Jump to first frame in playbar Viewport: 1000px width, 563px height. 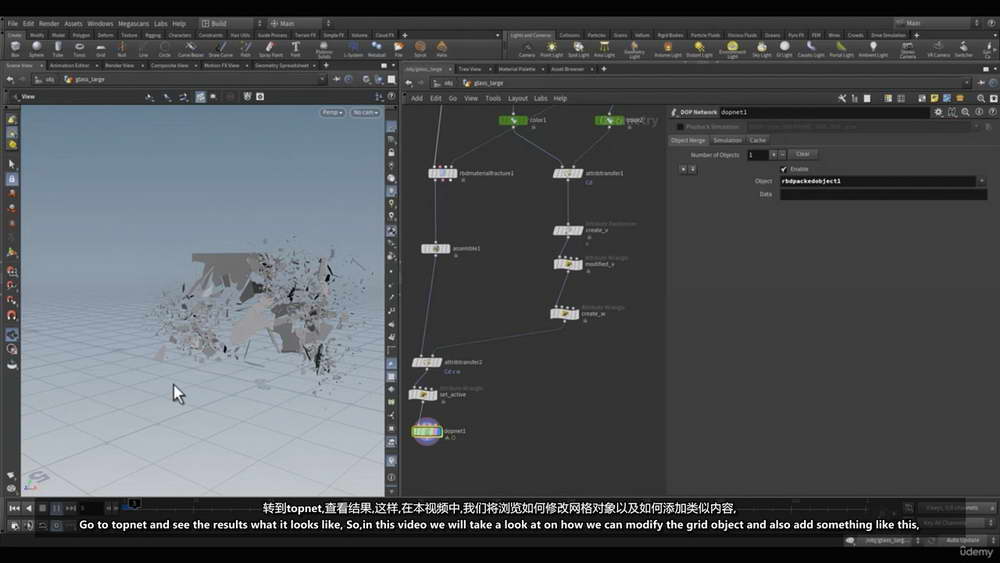[14, 508]
